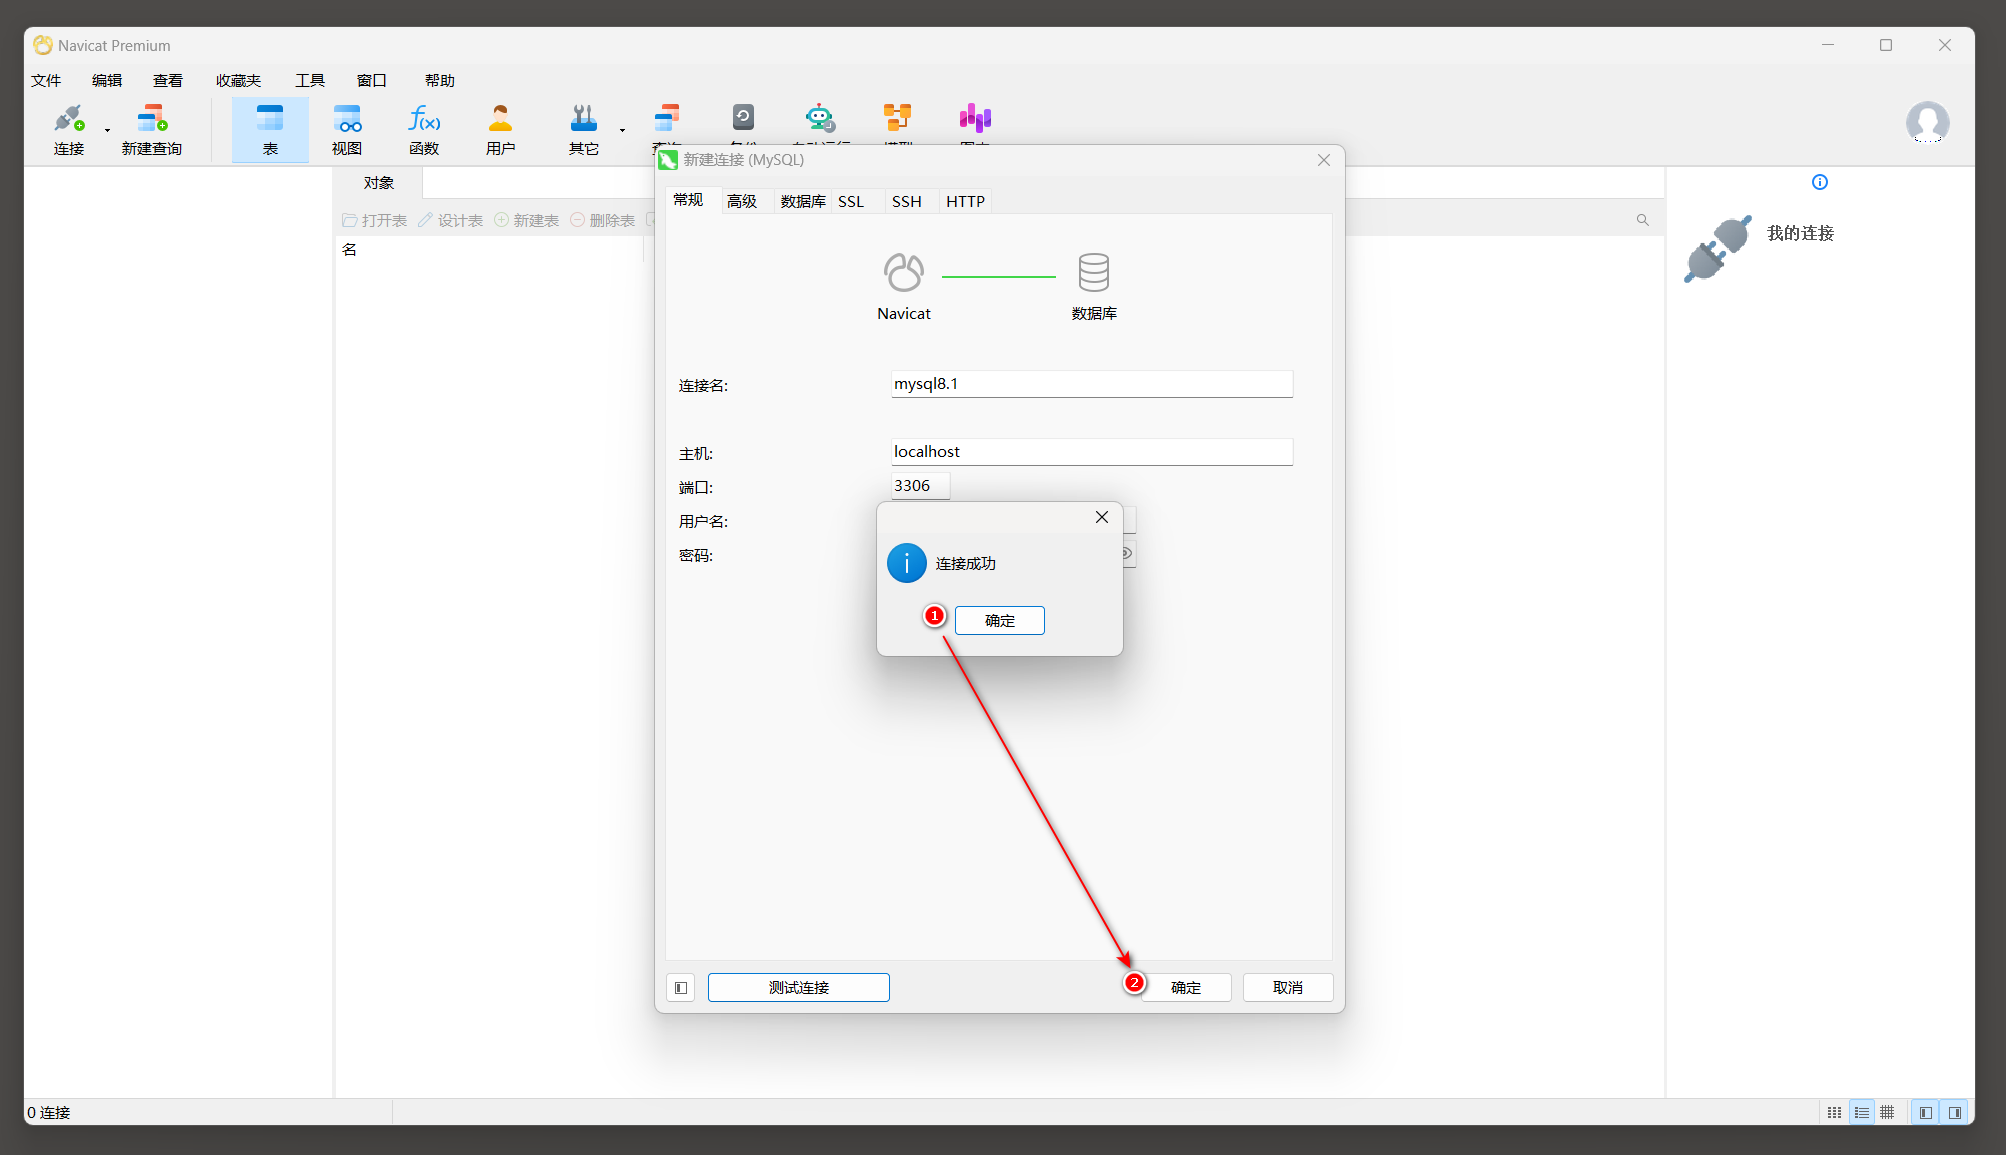Click the automation robot toolbar icon
The height and width of the screenshot is (1155, 2006).
(820, 118)
